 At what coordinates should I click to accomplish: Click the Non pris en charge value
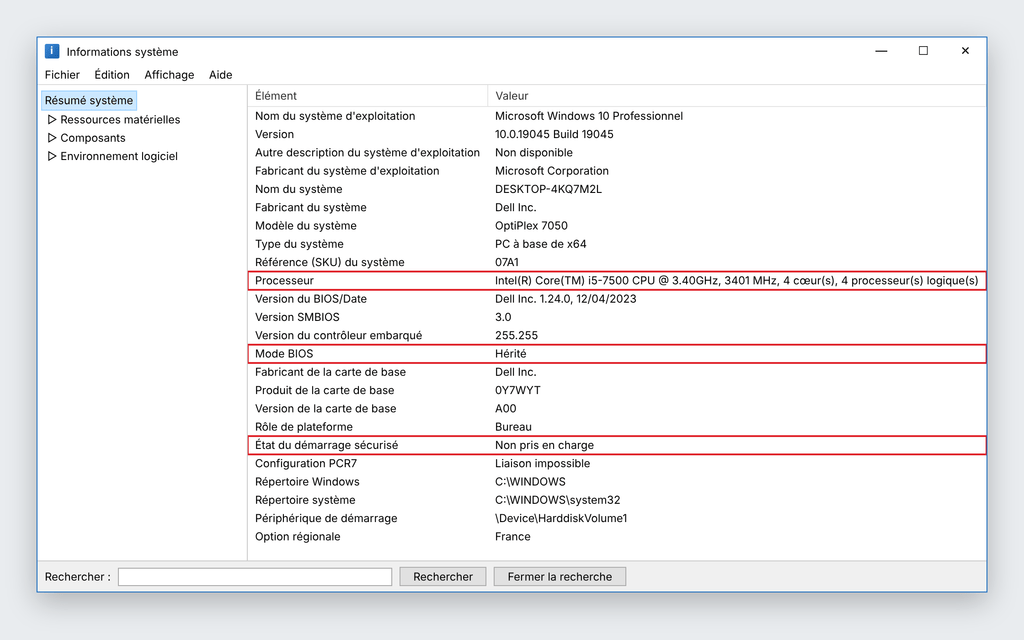pyautogui.click(x=545, y=445)
